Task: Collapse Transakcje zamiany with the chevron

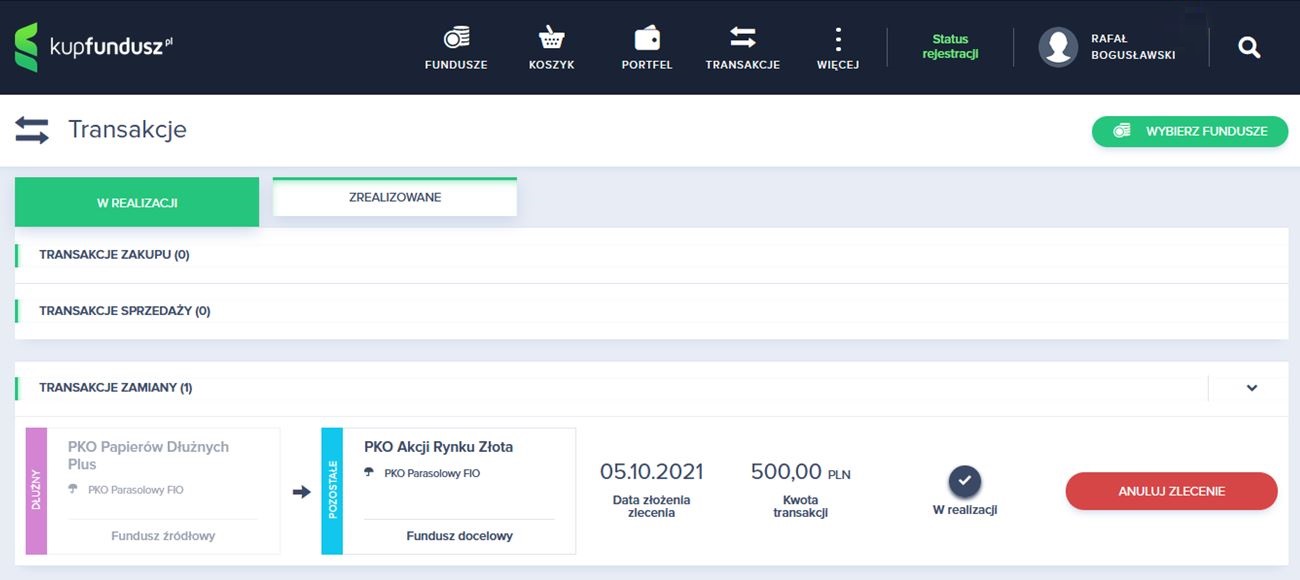Action: pos(1252,388)
